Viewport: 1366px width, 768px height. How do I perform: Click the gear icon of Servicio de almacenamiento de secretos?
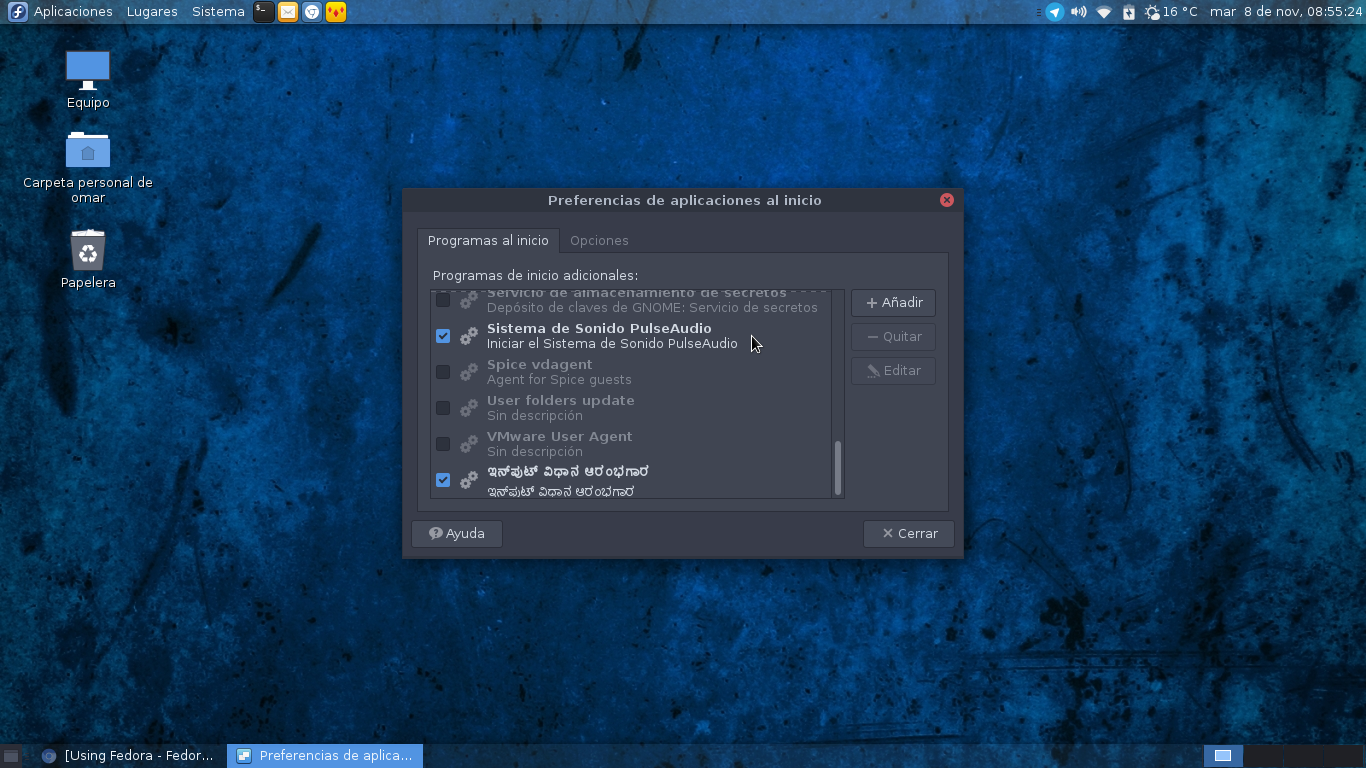pyautogui.click(x=469, y=300)
